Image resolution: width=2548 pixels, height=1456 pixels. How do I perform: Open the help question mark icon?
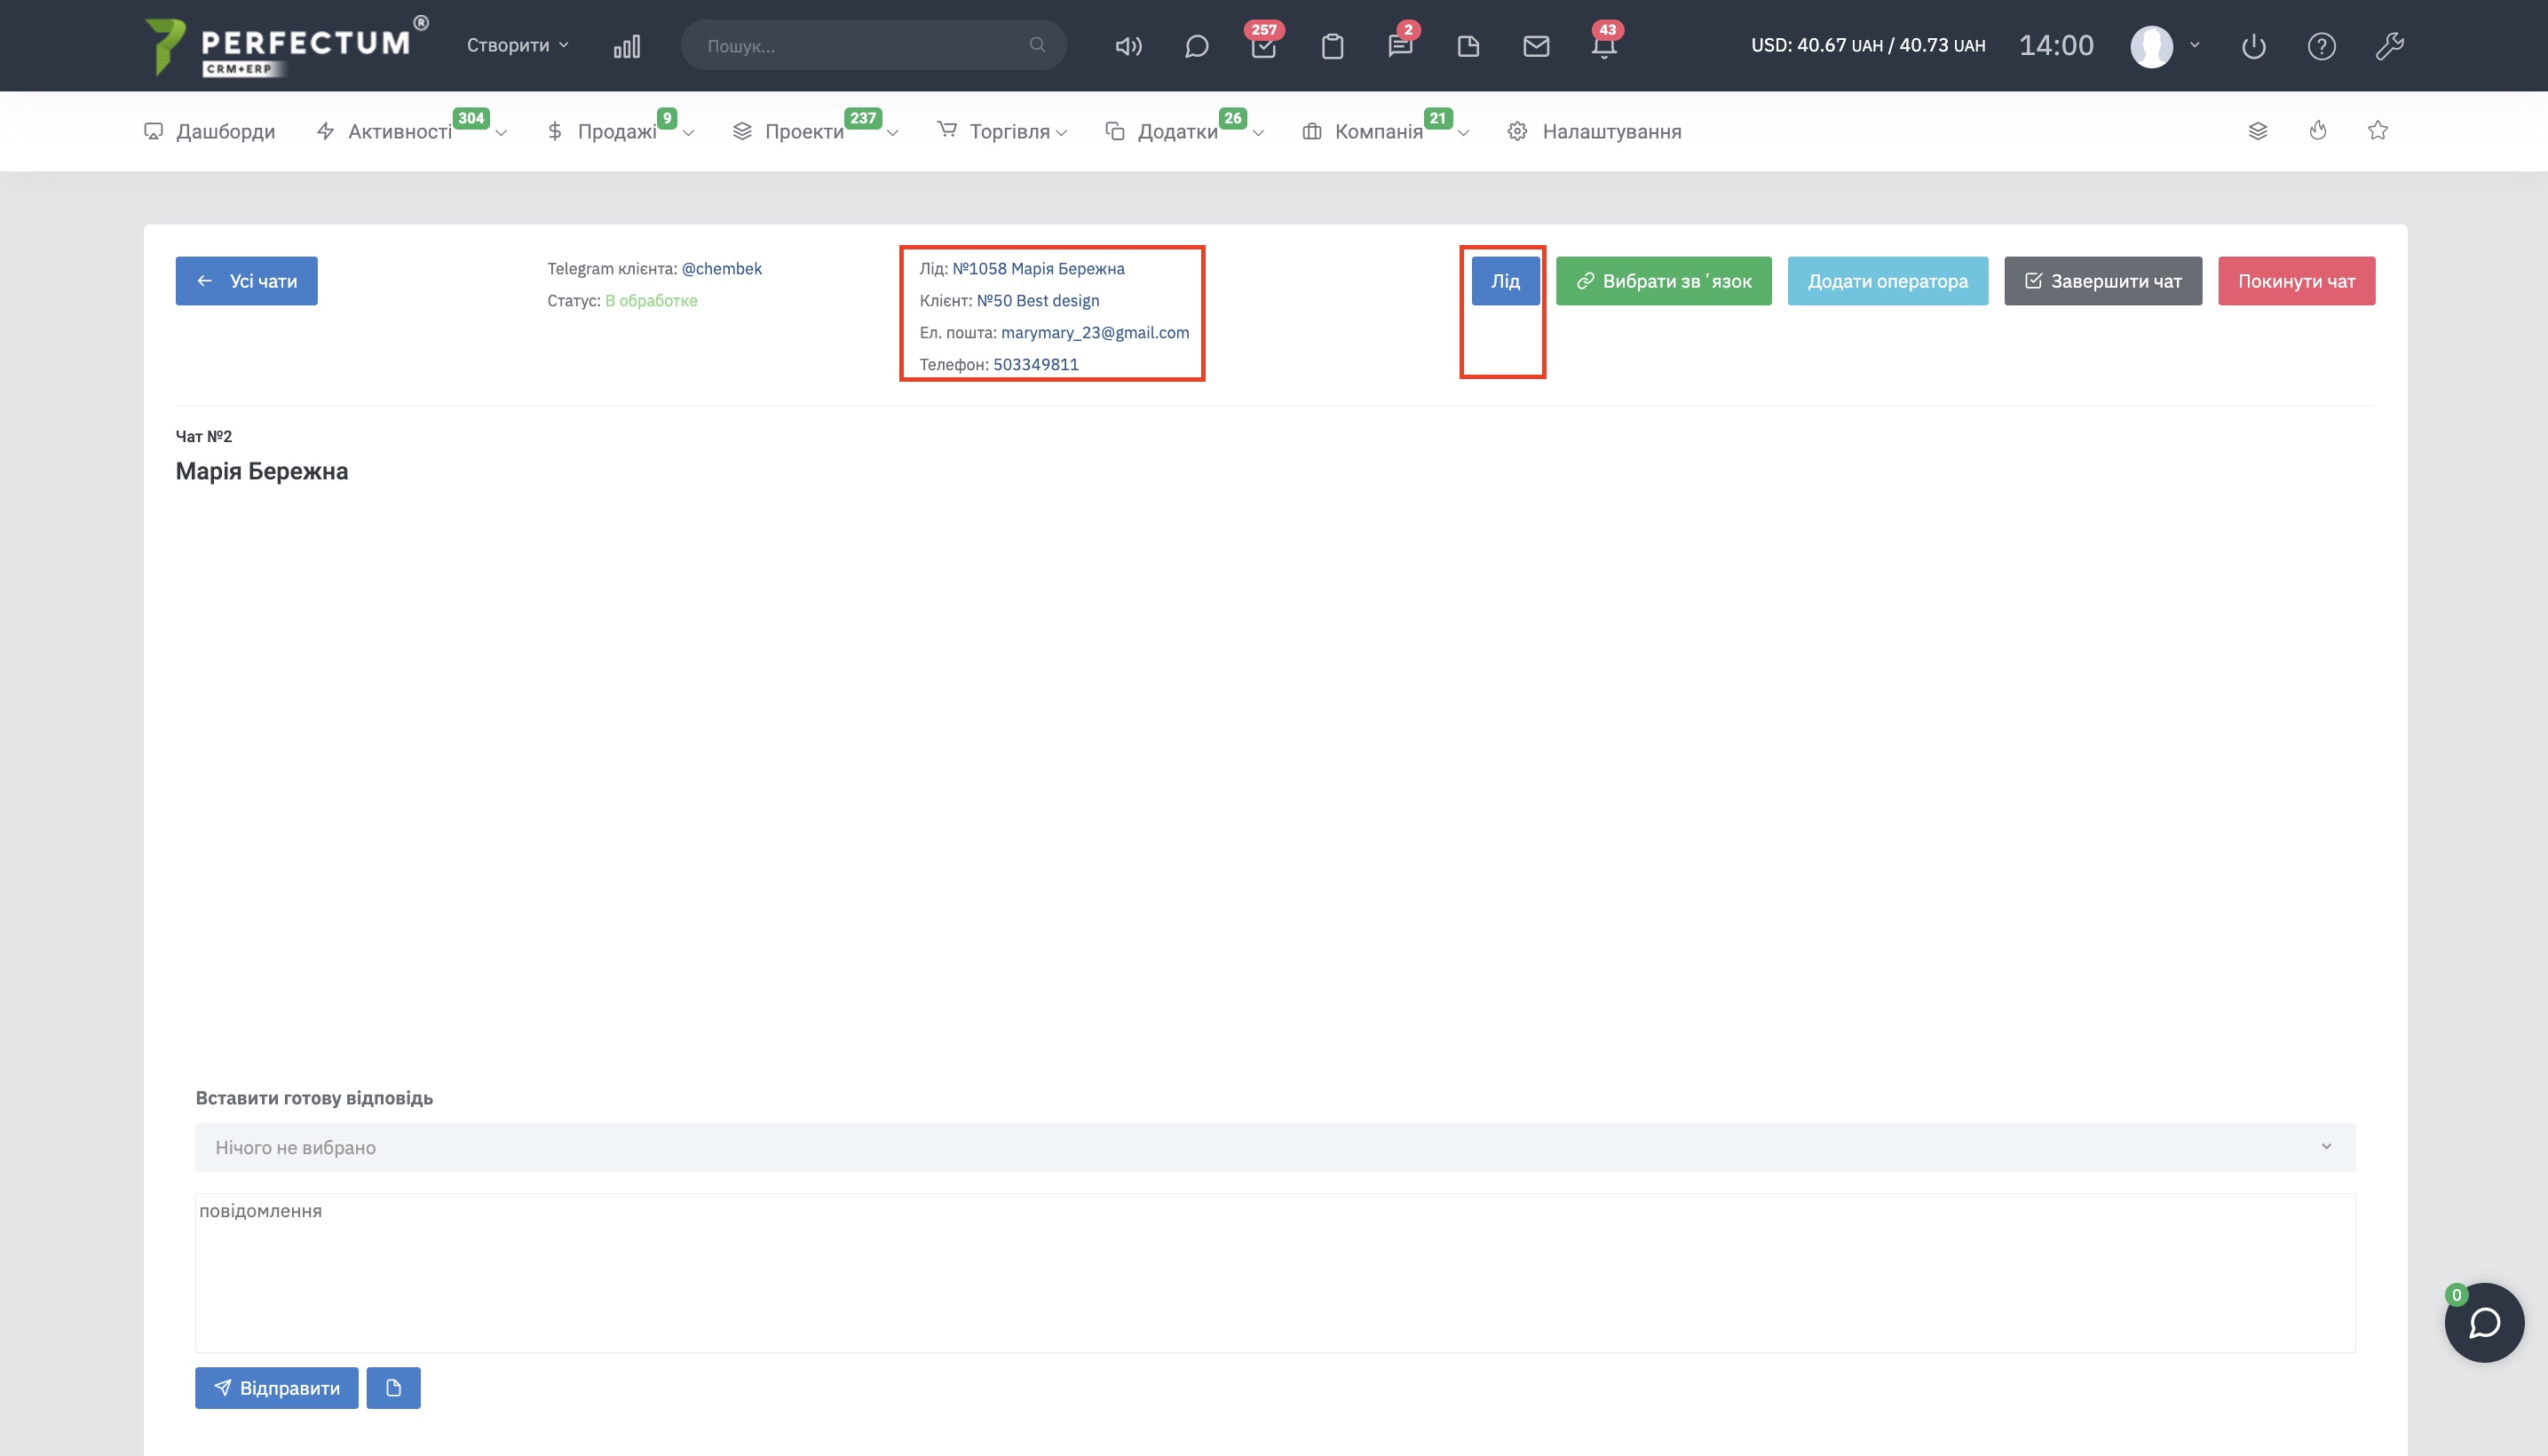[2321, 46]
